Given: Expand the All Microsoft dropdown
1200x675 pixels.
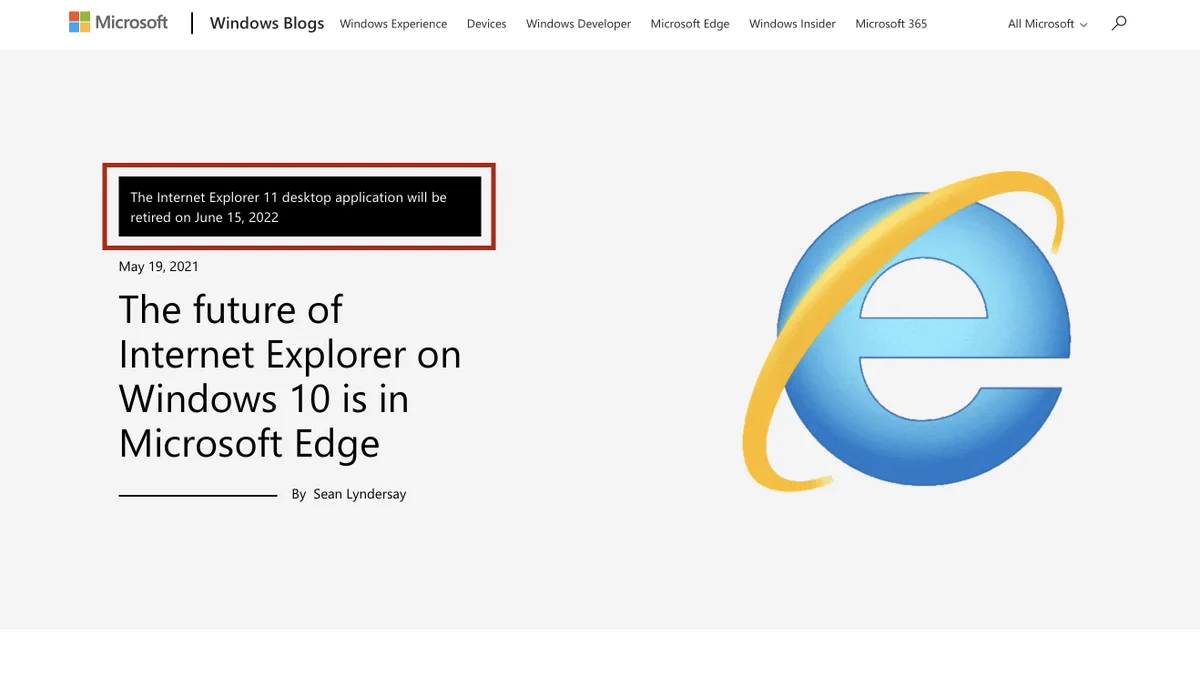Looking at the screenshot, I should pyautogui.click(x=1047, y=23).
